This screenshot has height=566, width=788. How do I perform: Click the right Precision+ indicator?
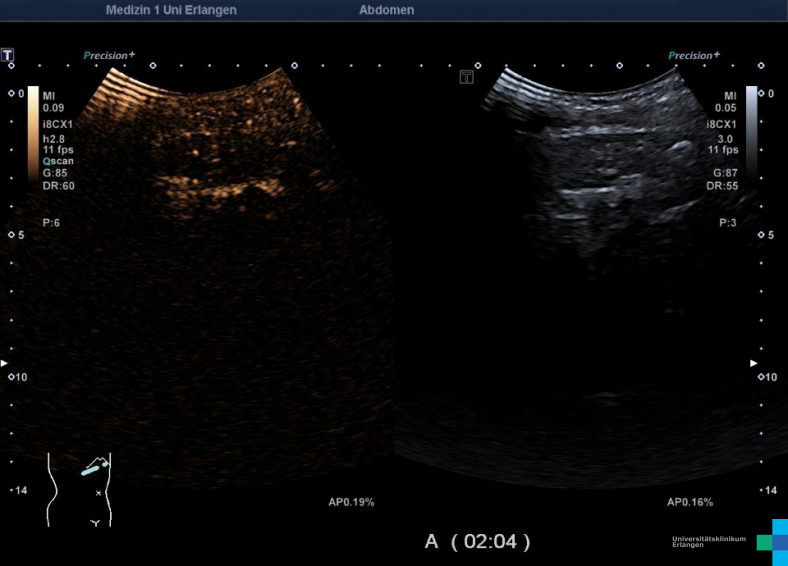coord(694,56)
